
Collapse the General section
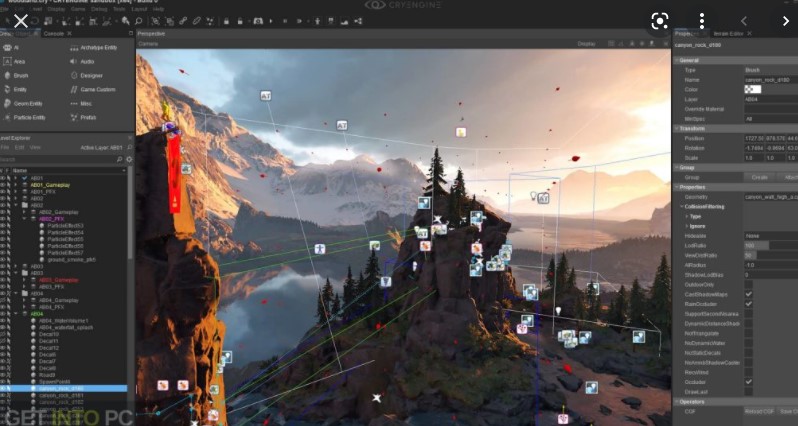click(736, 60)
